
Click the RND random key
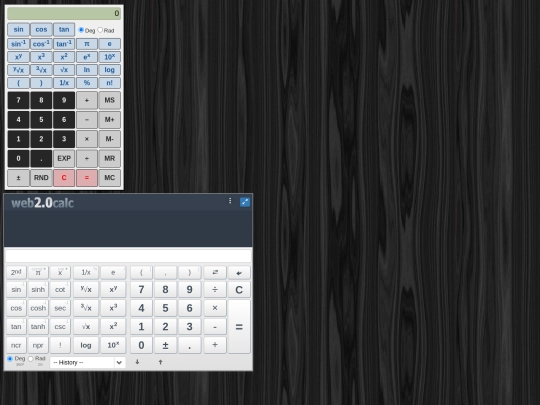[41, 178]
